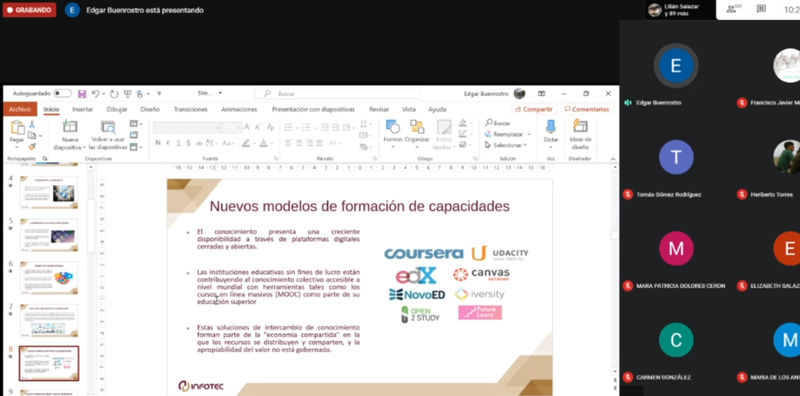
Task: Open the meeting chat icon
Action: (761, 9)
